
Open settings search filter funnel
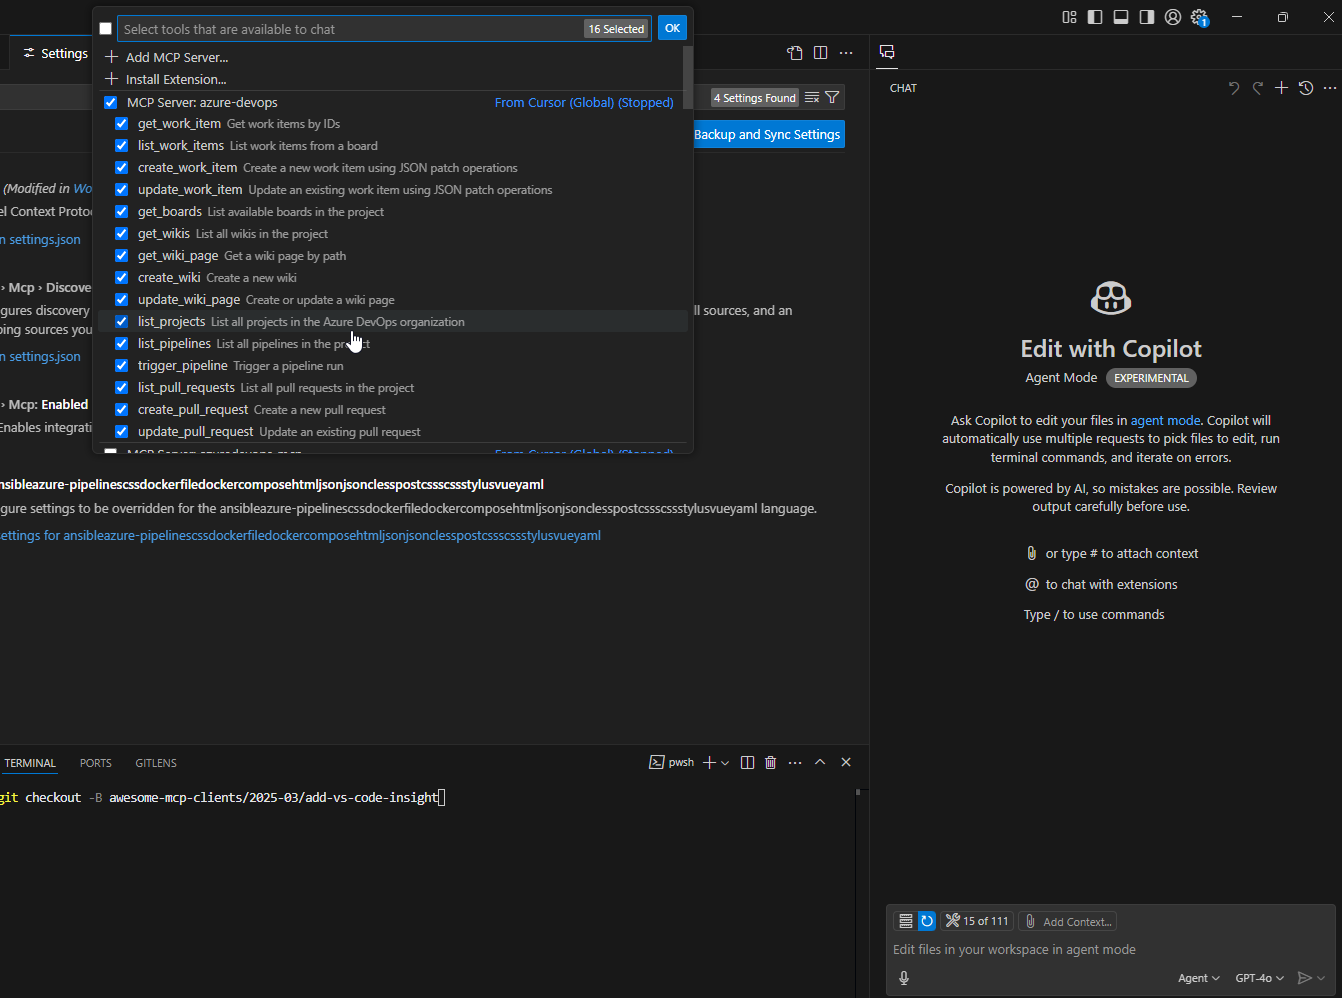coord(832,98)
